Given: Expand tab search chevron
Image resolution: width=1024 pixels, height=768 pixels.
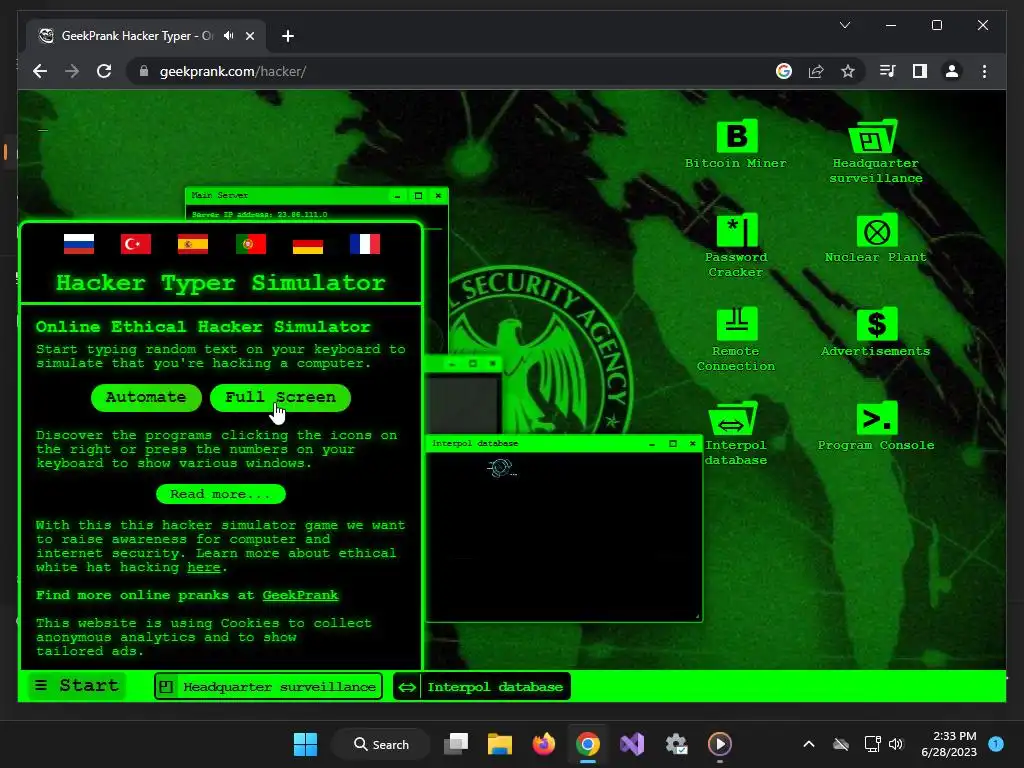Looking at the screenshot, I should [x=845, y=25].
